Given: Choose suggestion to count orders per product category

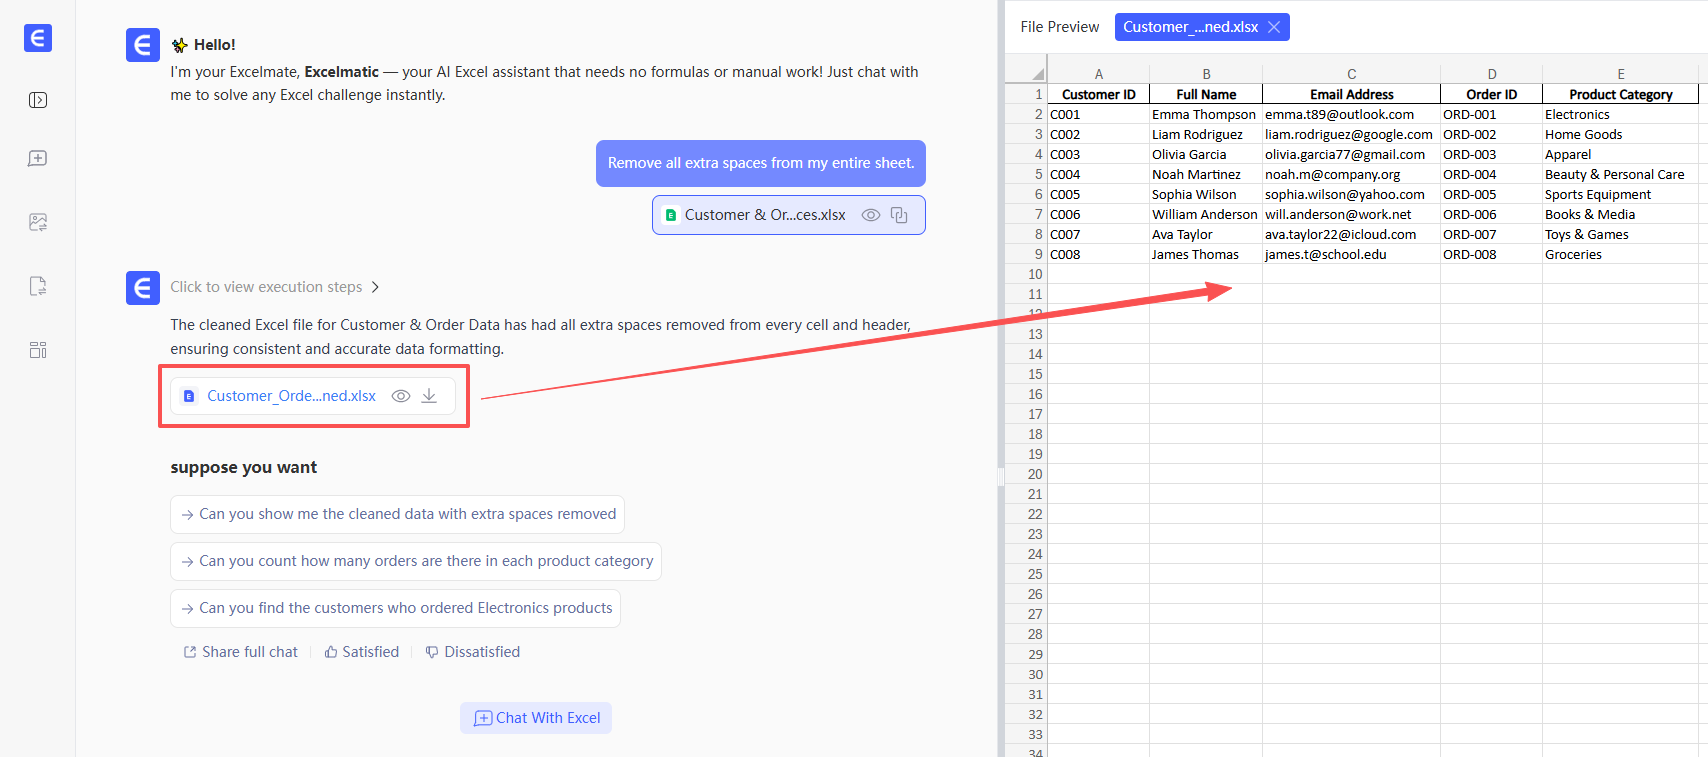Looking at the screenshot, I should pos(416,561).
